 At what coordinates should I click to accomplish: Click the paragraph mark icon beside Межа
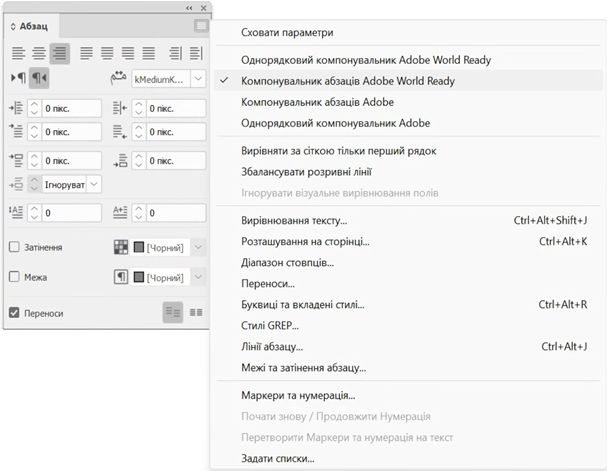tap(121, 277)
